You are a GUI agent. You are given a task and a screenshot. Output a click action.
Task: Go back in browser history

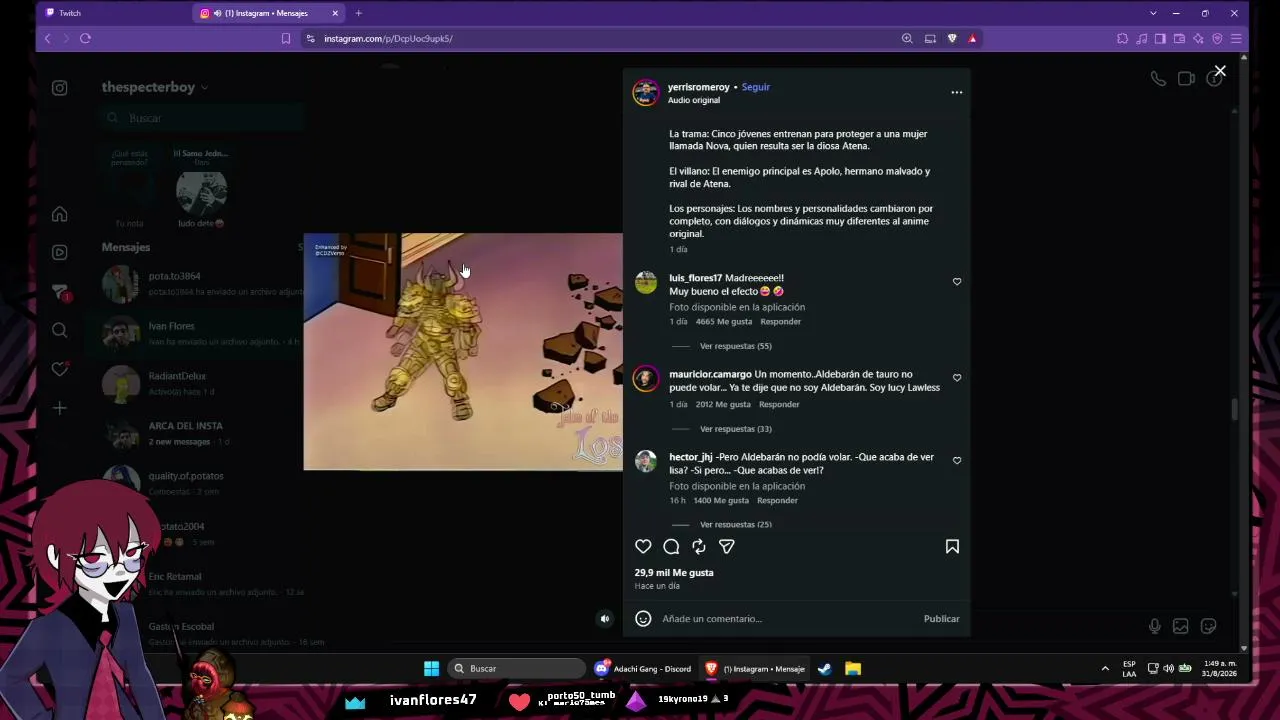point(47,38)
